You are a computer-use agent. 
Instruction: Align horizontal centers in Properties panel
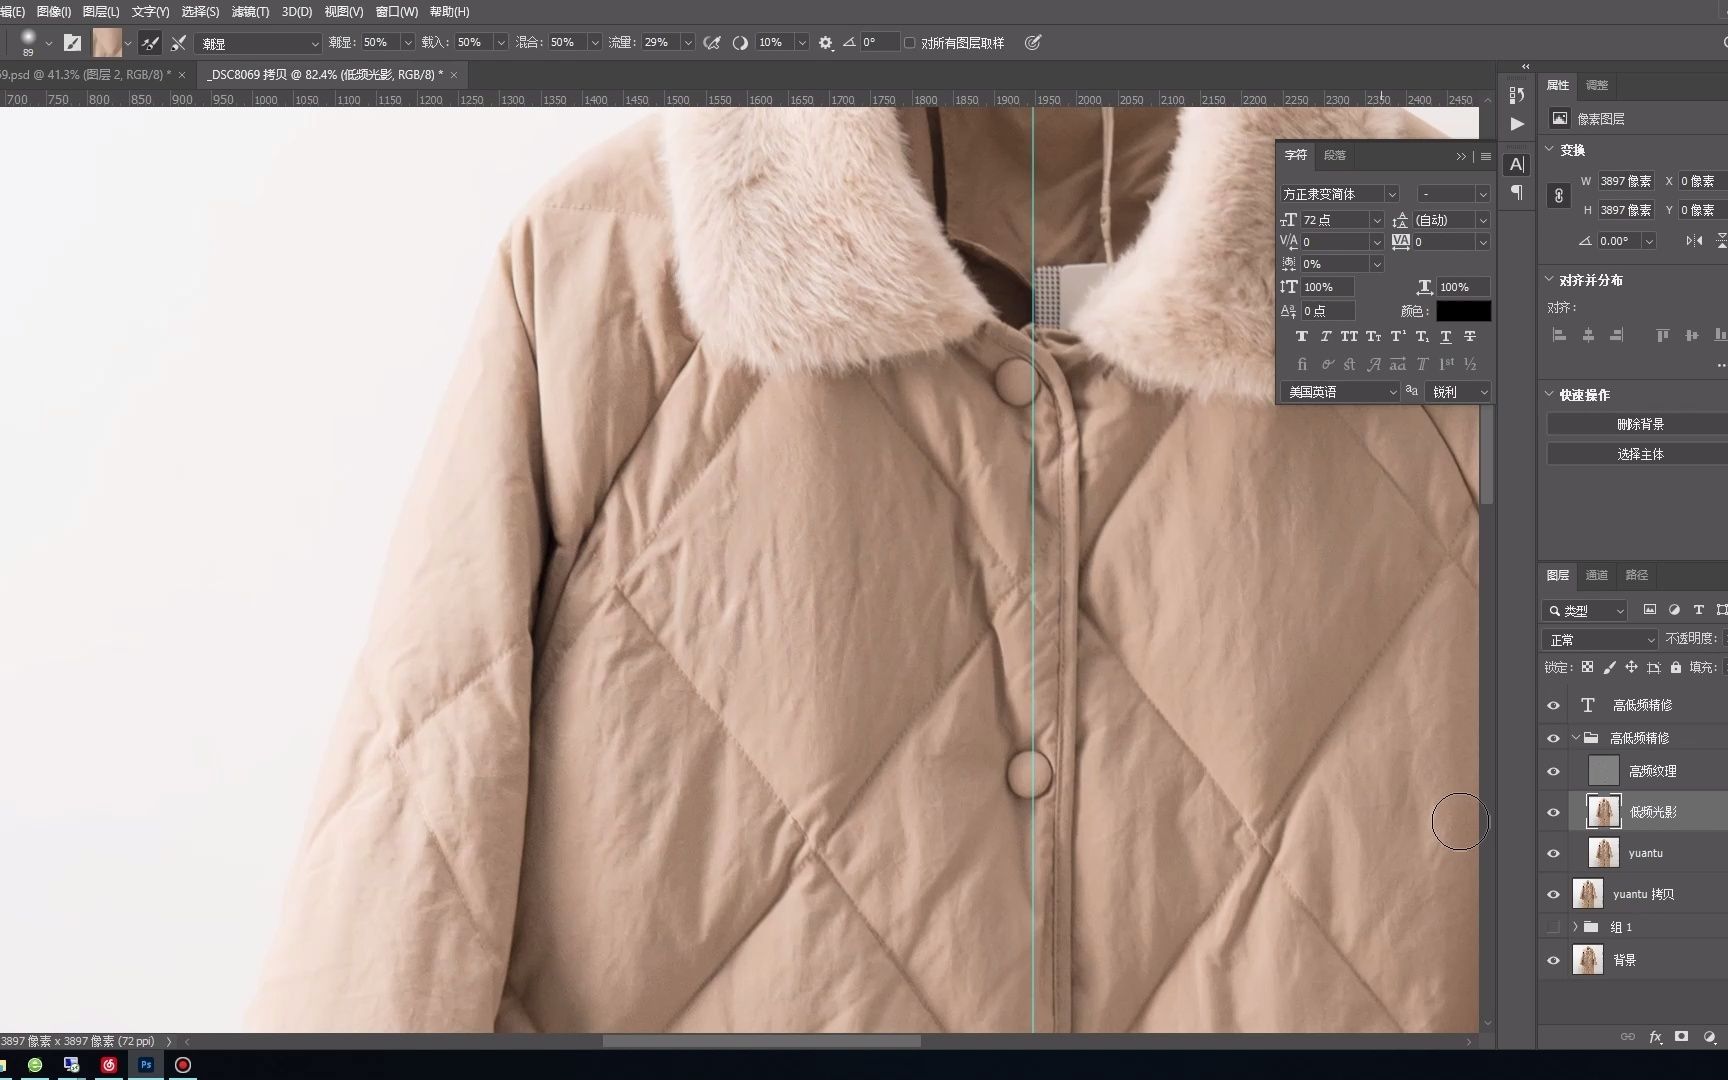1588,336
